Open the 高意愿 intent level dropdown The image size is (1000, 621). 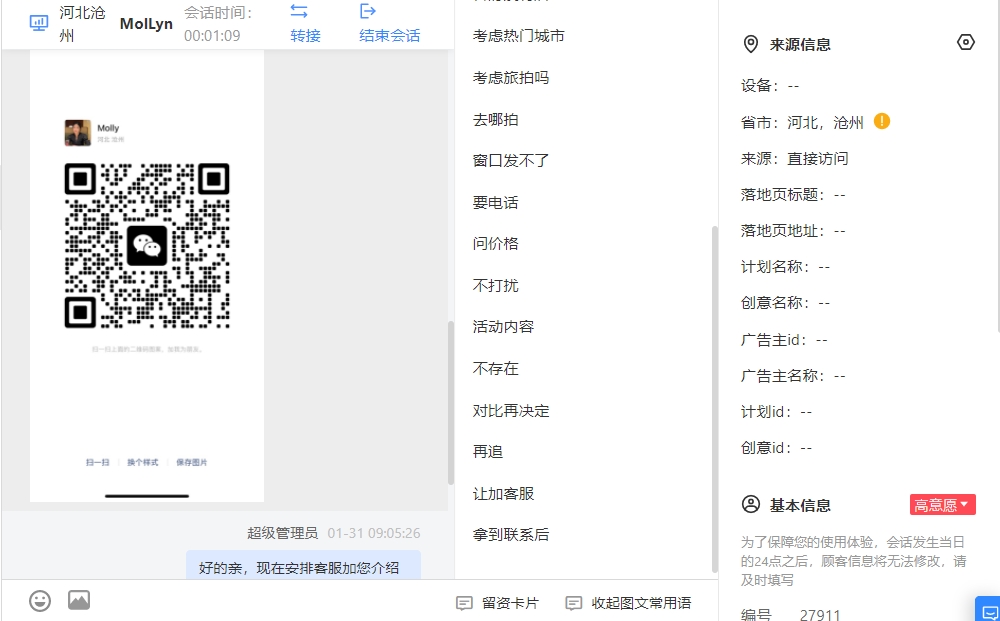click(x=943, y=504)
